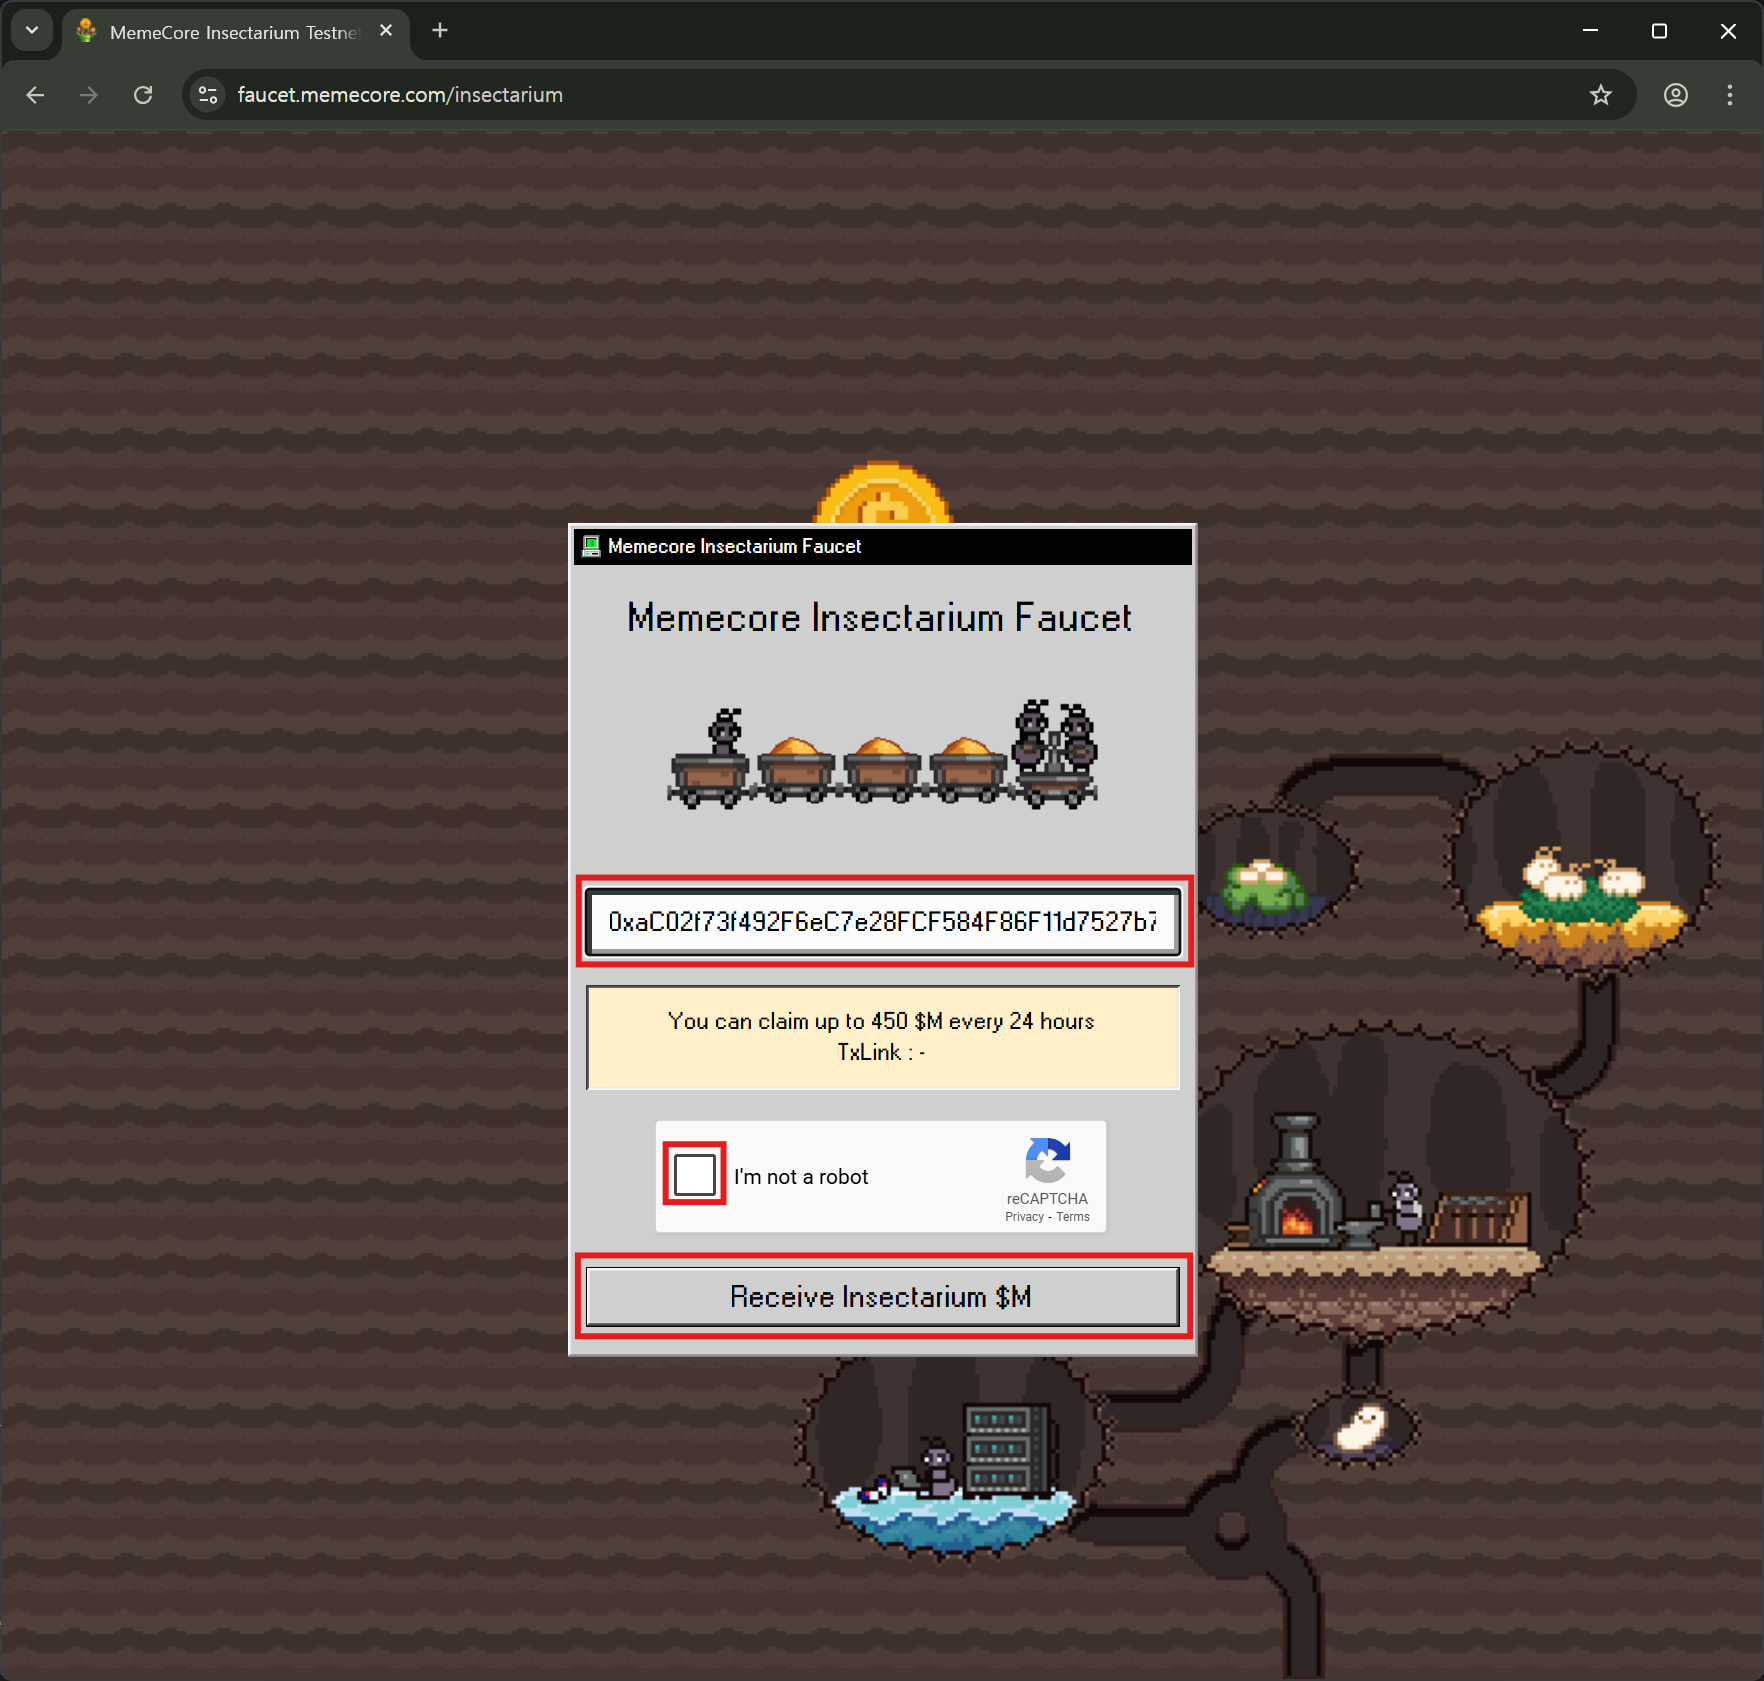Click the browser back arrow
Screen dimensions: 1764x1681
(x=36, y=95)
